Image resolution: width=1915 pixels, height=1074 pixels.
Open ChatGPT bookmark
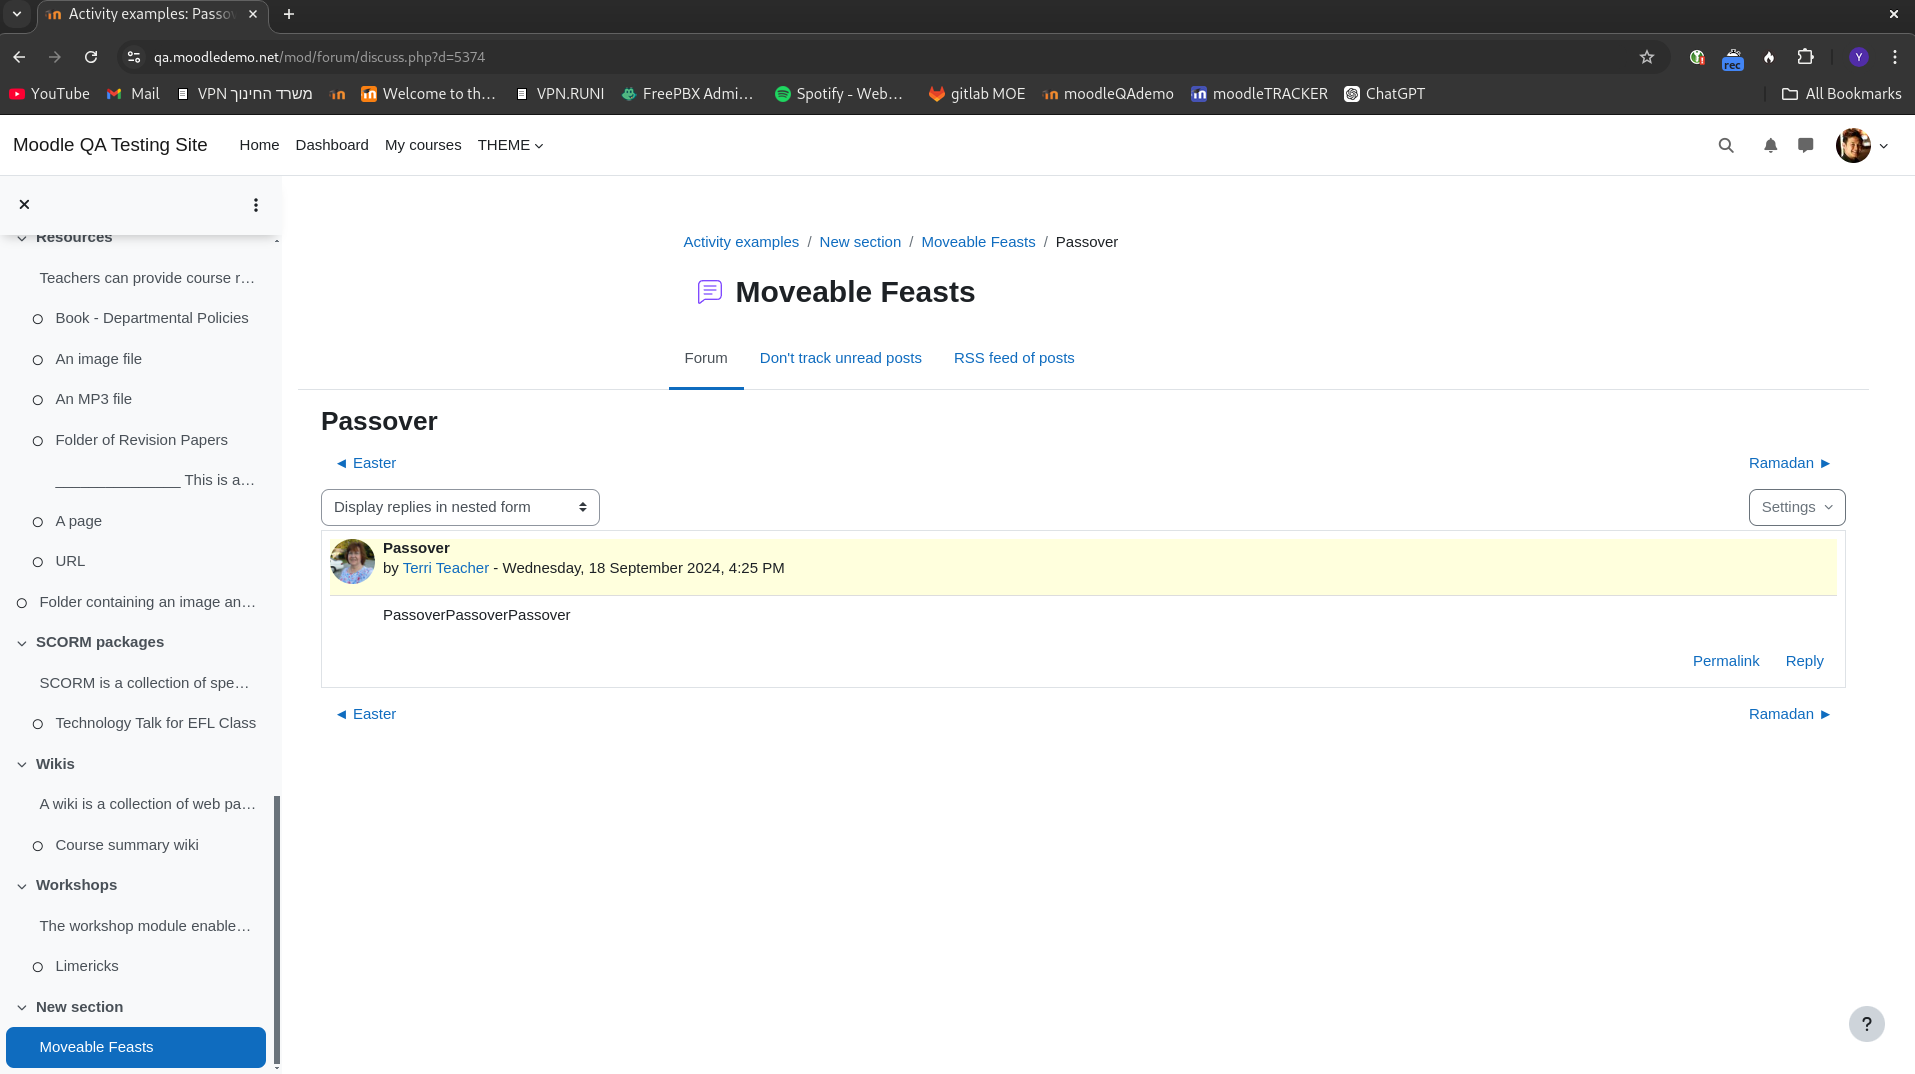[x=1385, y=94]
